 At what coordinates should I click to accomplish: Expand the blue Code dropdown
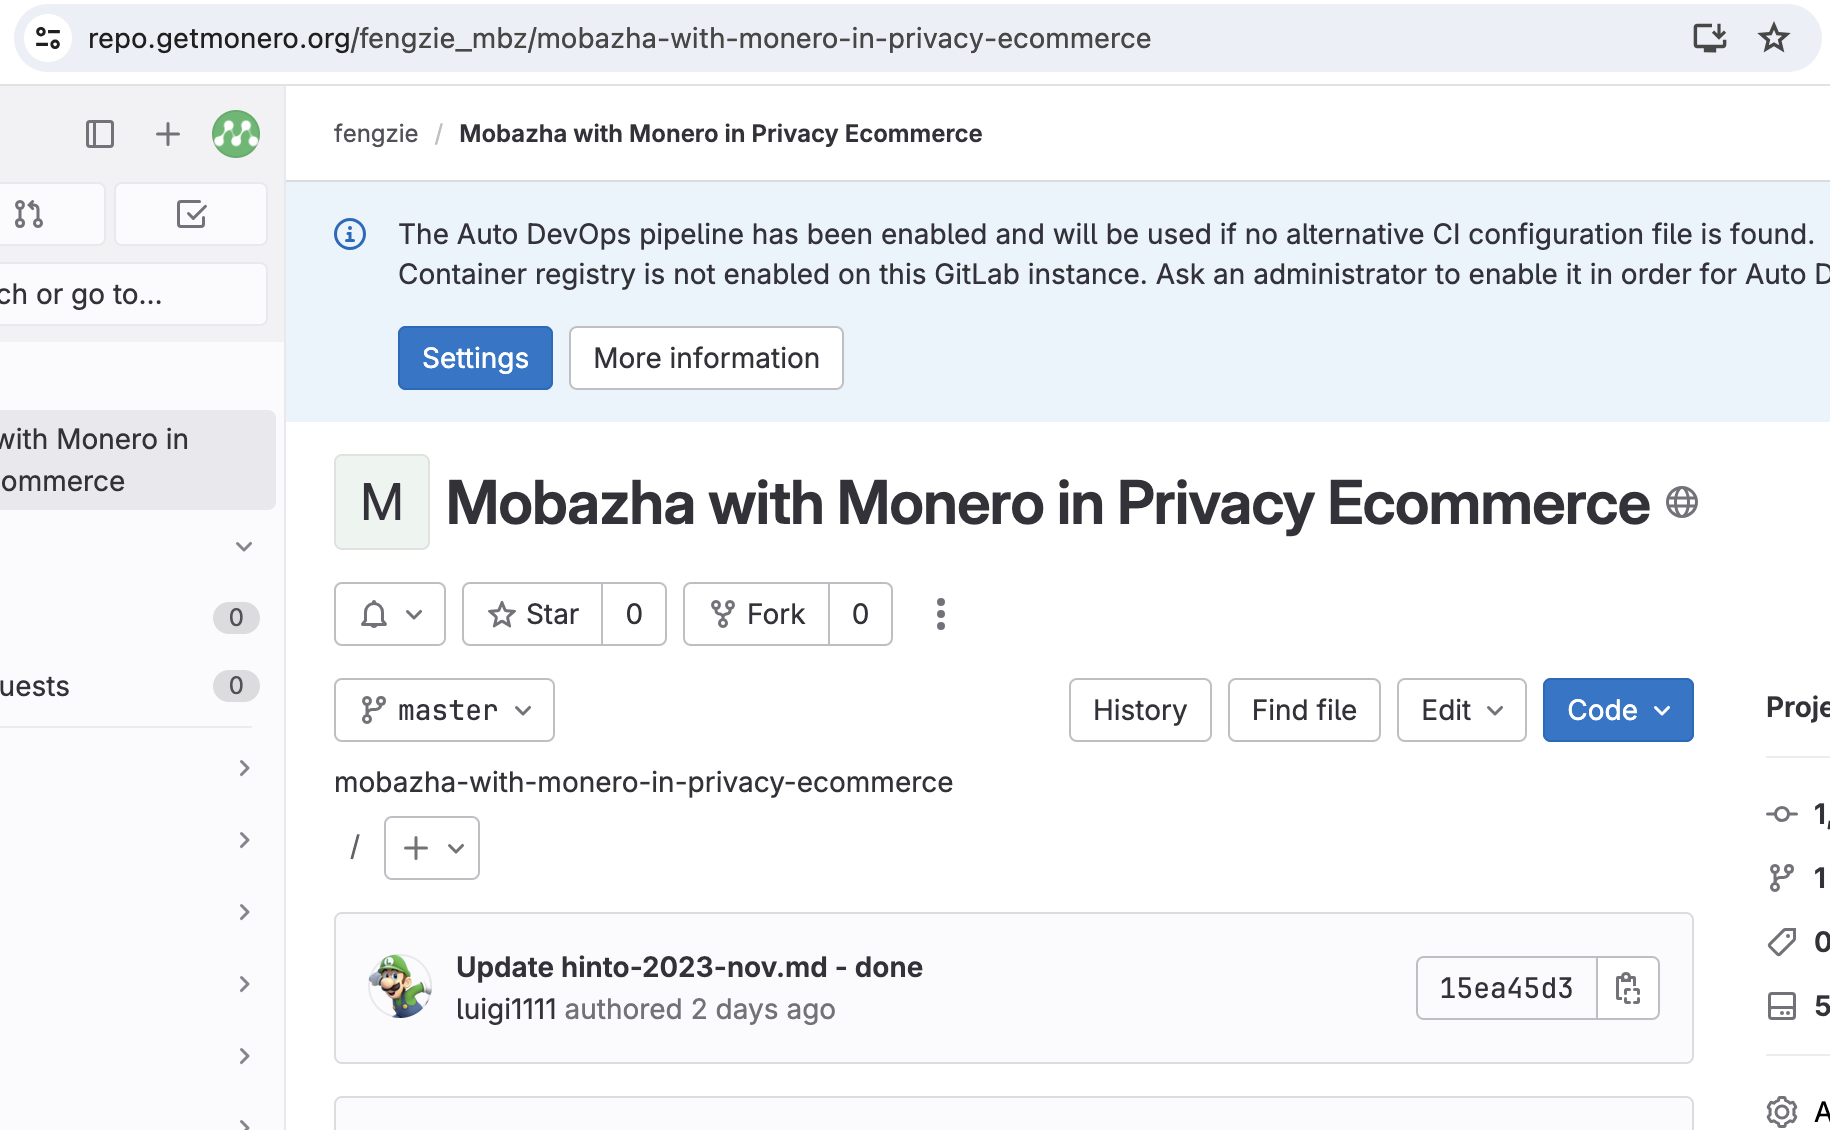[1617, 710]
